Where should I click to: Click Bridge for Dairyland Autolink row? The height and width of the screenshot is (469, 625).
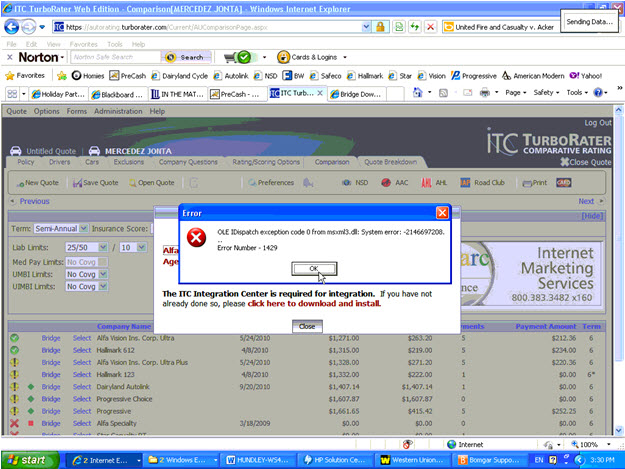point(51,387)
